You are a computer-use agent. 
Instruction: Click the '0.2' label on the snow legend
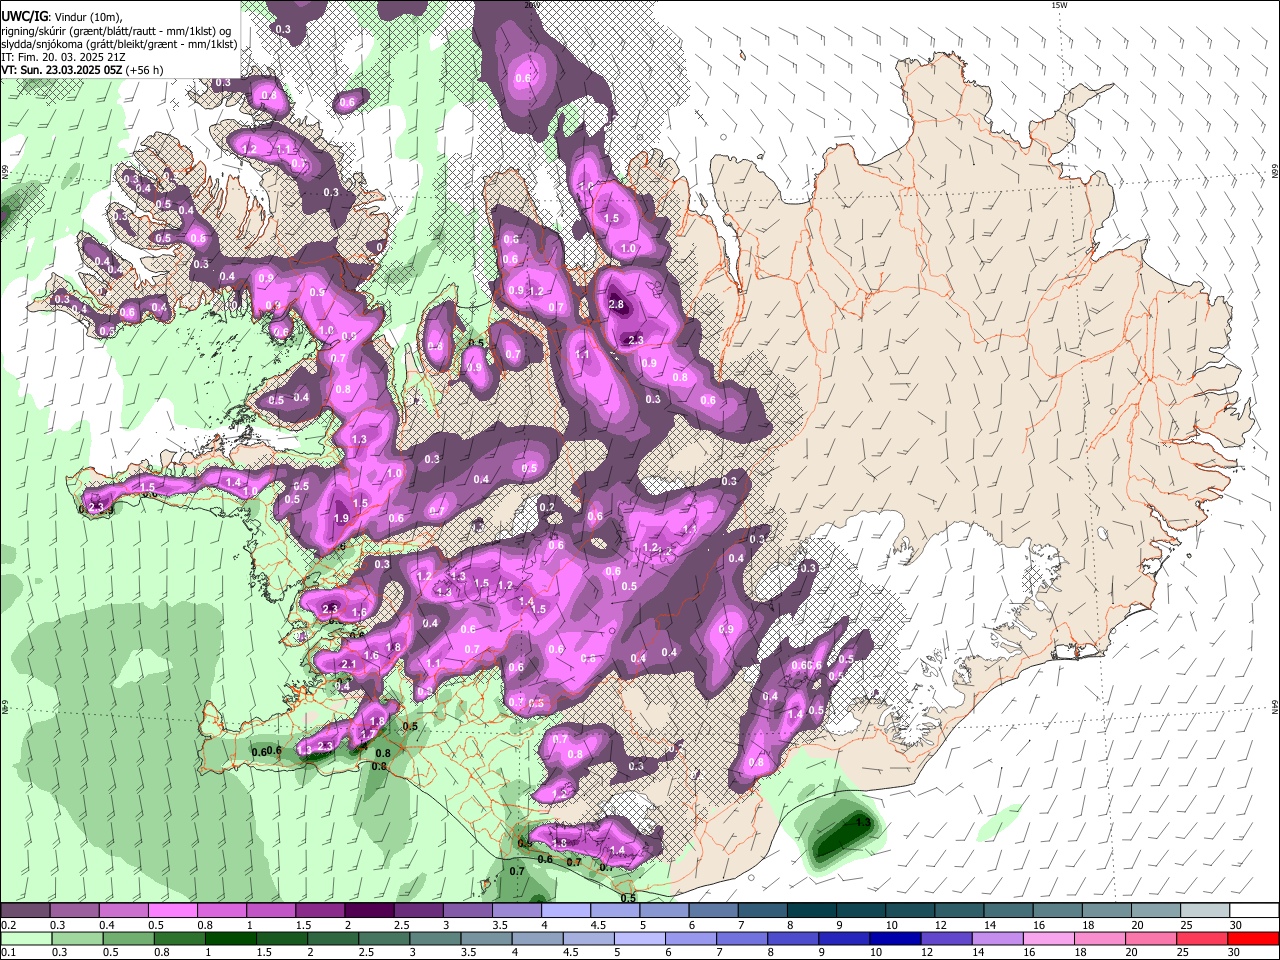pos(8,925)
